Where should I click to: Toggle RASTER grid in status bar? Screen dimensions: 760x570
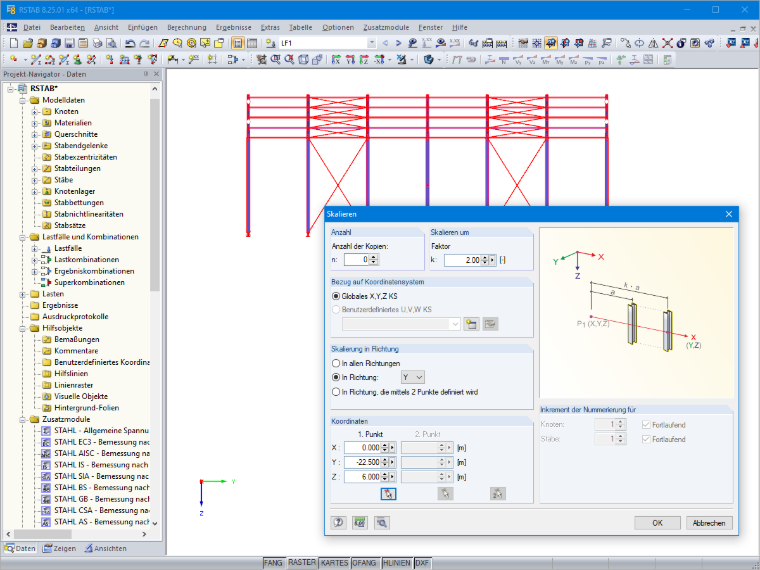coord(302,562)
